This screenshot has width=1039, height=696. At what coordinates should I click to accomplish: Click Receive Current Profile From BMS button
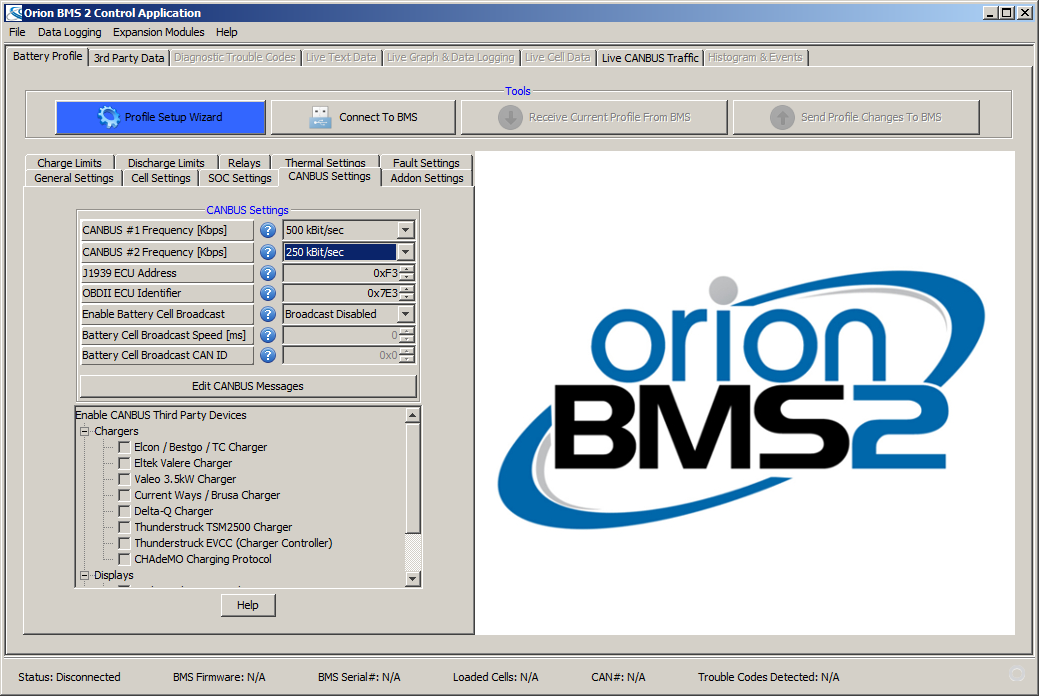[x=594, y=117]
